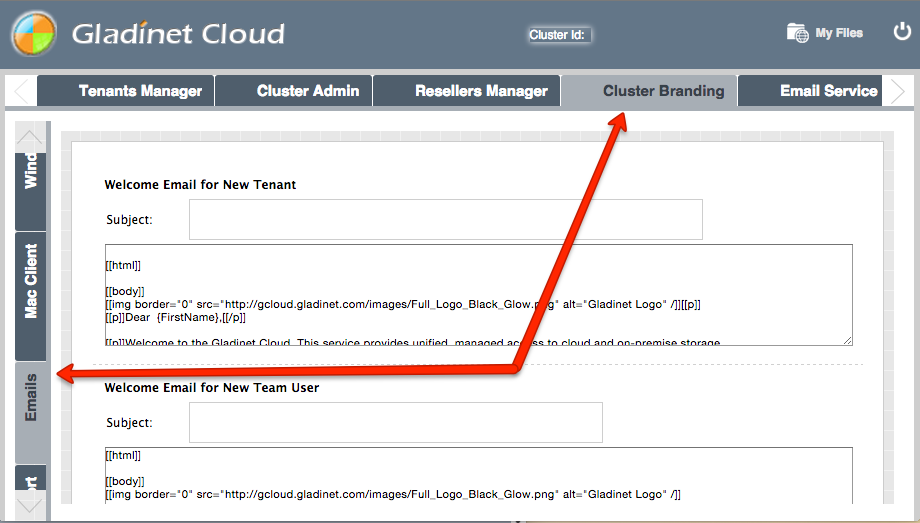The height and width of the screenshot is (523, 920).
Task: Go to the Email Service tab
Action: point(810,91)
